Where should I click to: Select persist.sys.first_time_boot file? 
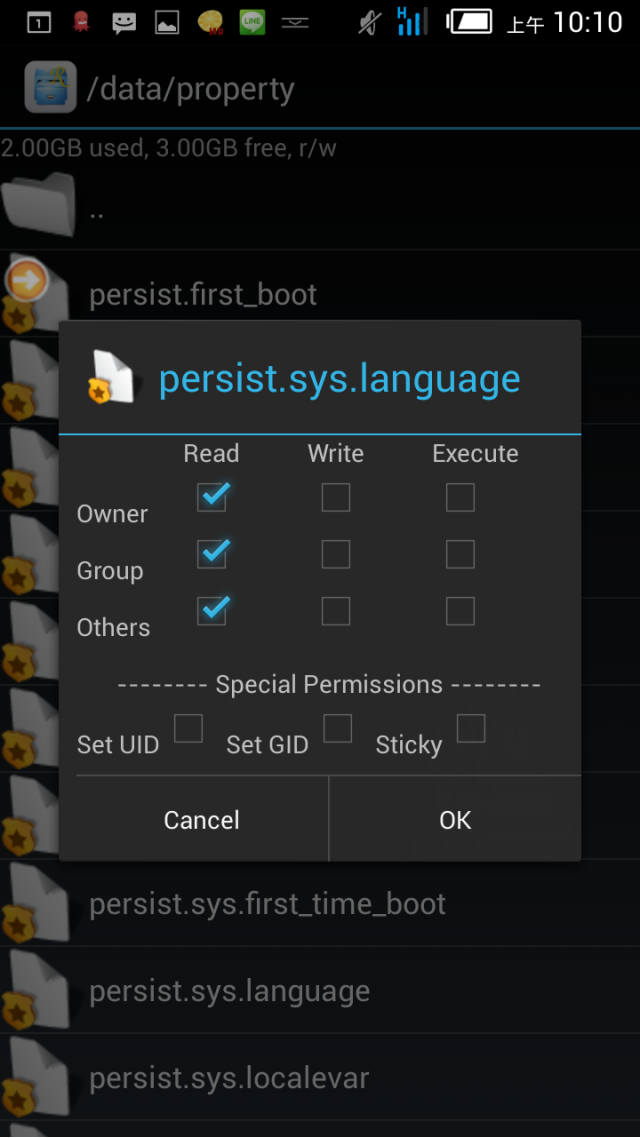(320, 904)
